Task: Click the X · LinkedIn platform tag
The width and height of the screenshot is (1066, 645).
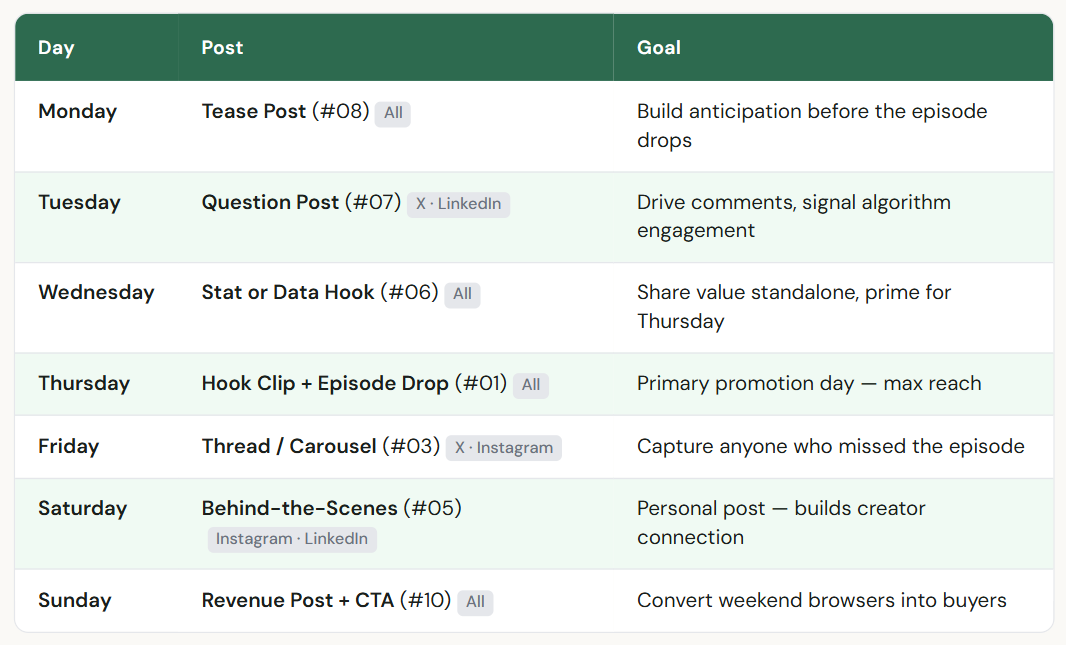Action: (458, 204)
